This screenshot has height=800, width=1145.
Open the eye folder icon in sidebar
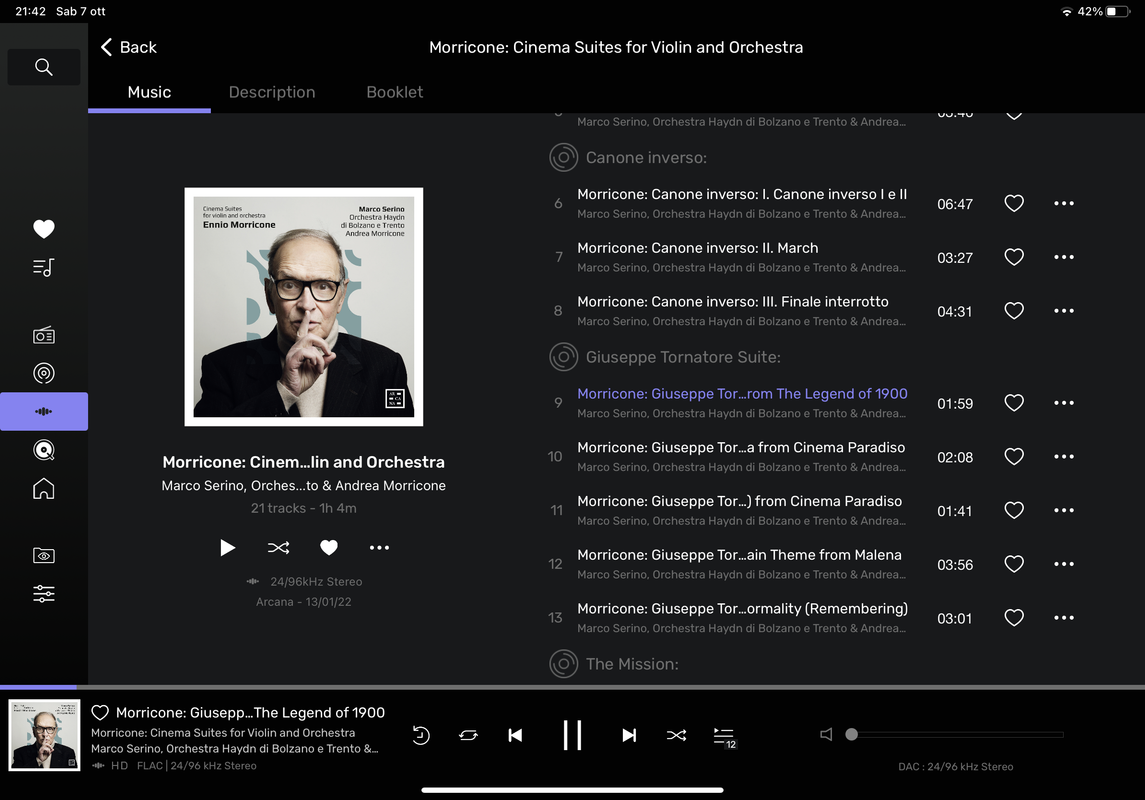(x=44, y=556)
